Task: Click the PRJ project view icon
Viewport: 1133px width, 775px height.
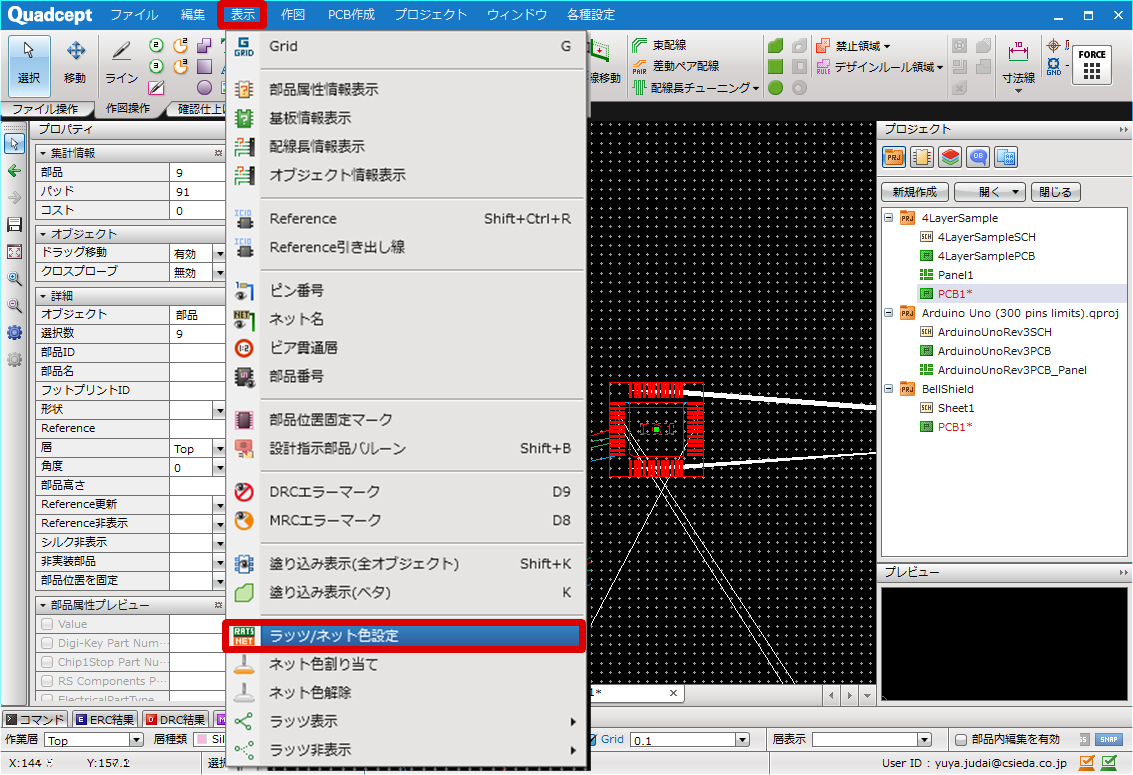Action: pos(894,157)
